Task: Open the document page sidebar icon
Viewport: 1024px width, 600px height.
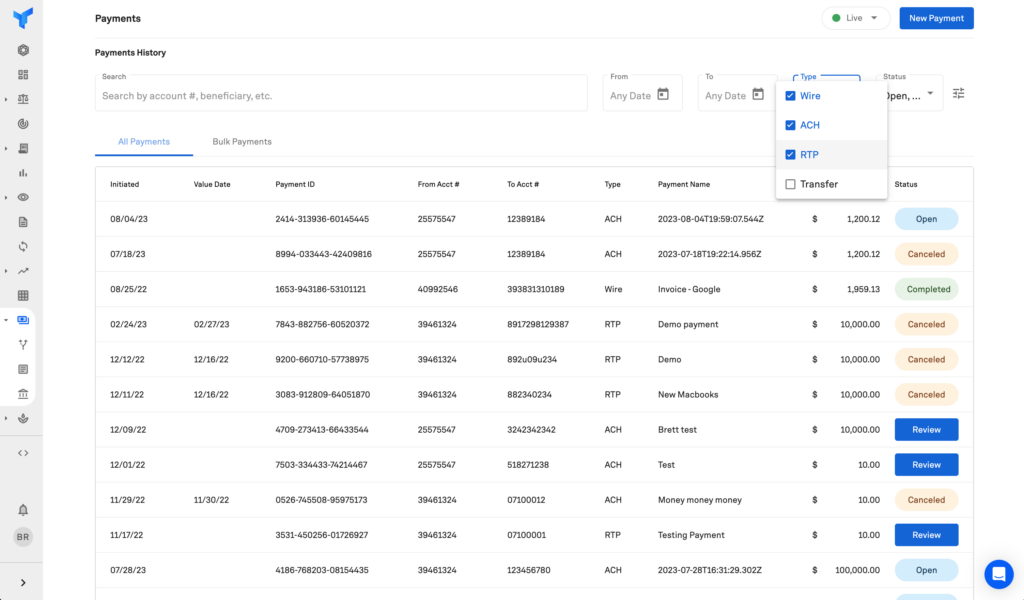Action: [x=23, y=222]
